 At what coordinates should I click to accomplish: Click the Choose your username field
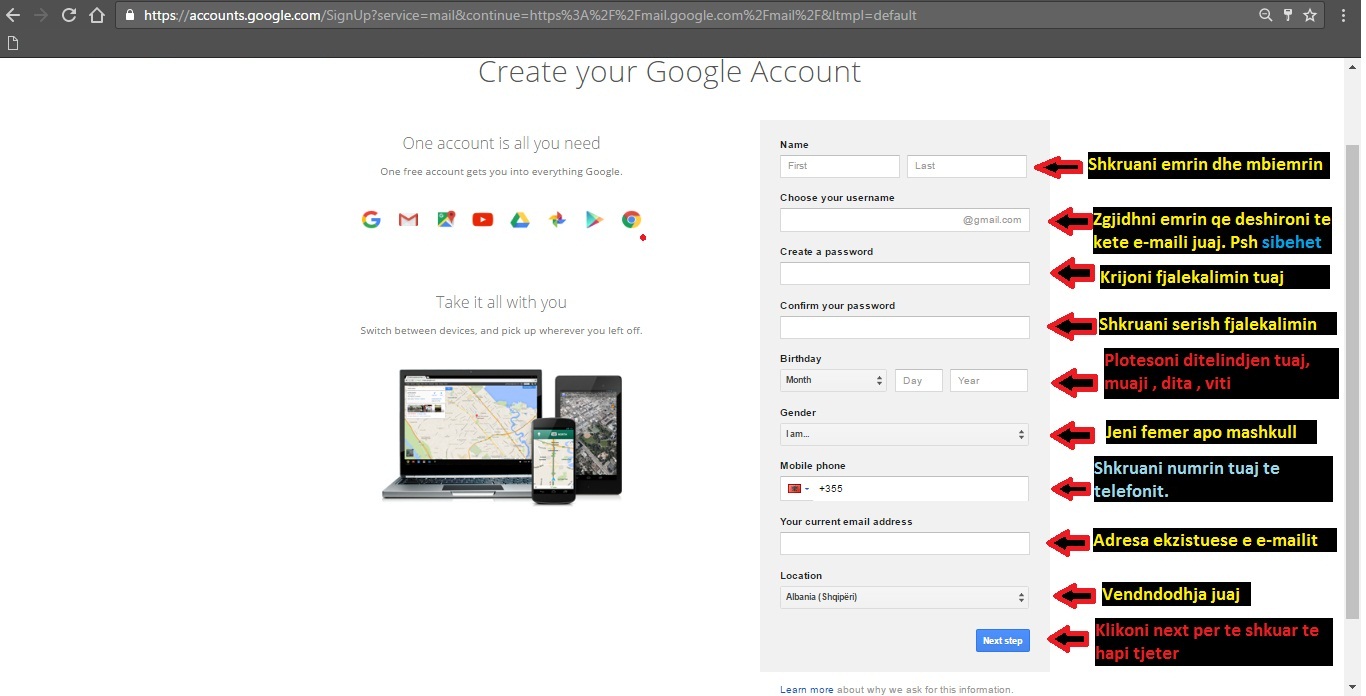point(905,220)
